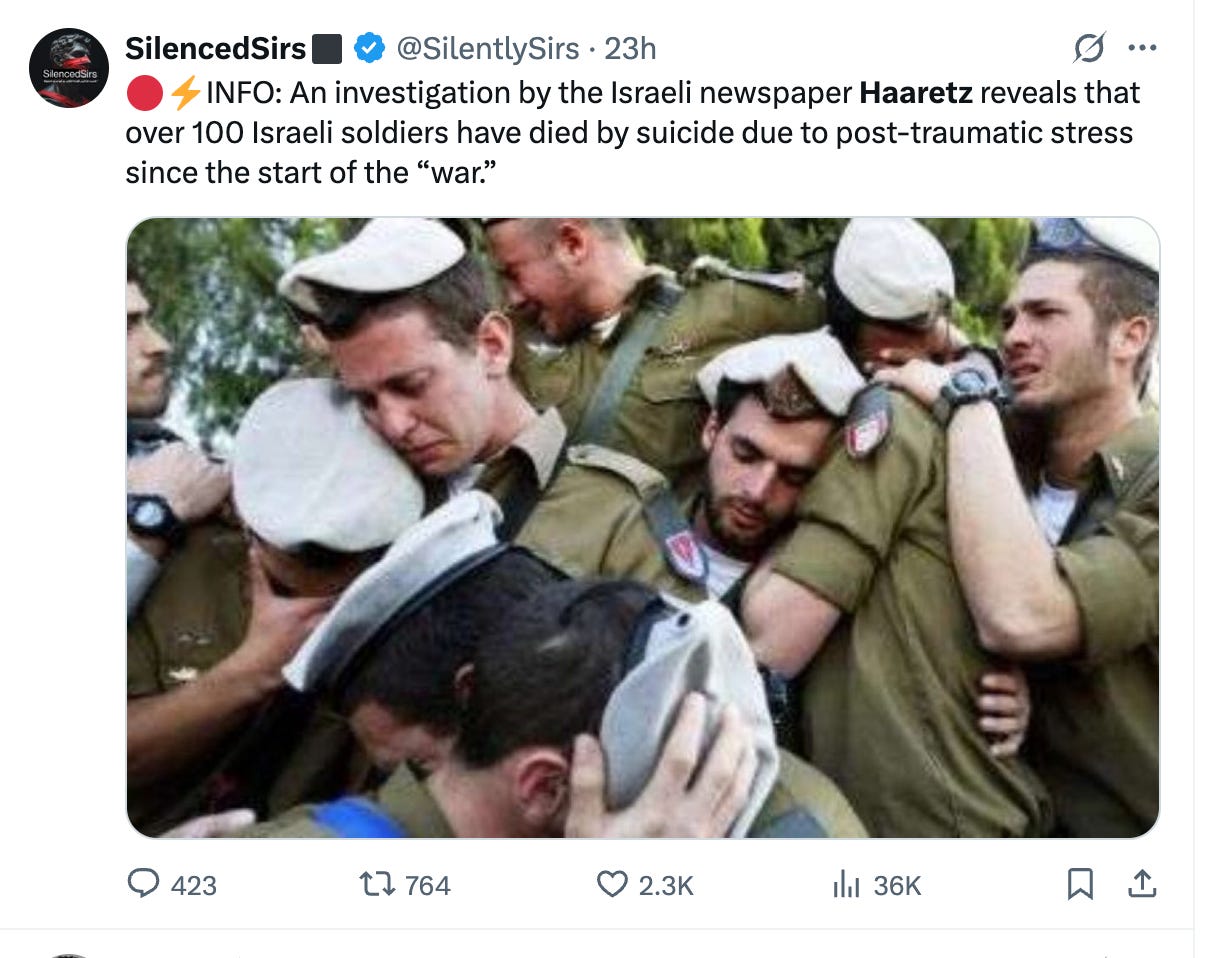
Task: Click the 764 reposts count
Action: tap(428, 885)
